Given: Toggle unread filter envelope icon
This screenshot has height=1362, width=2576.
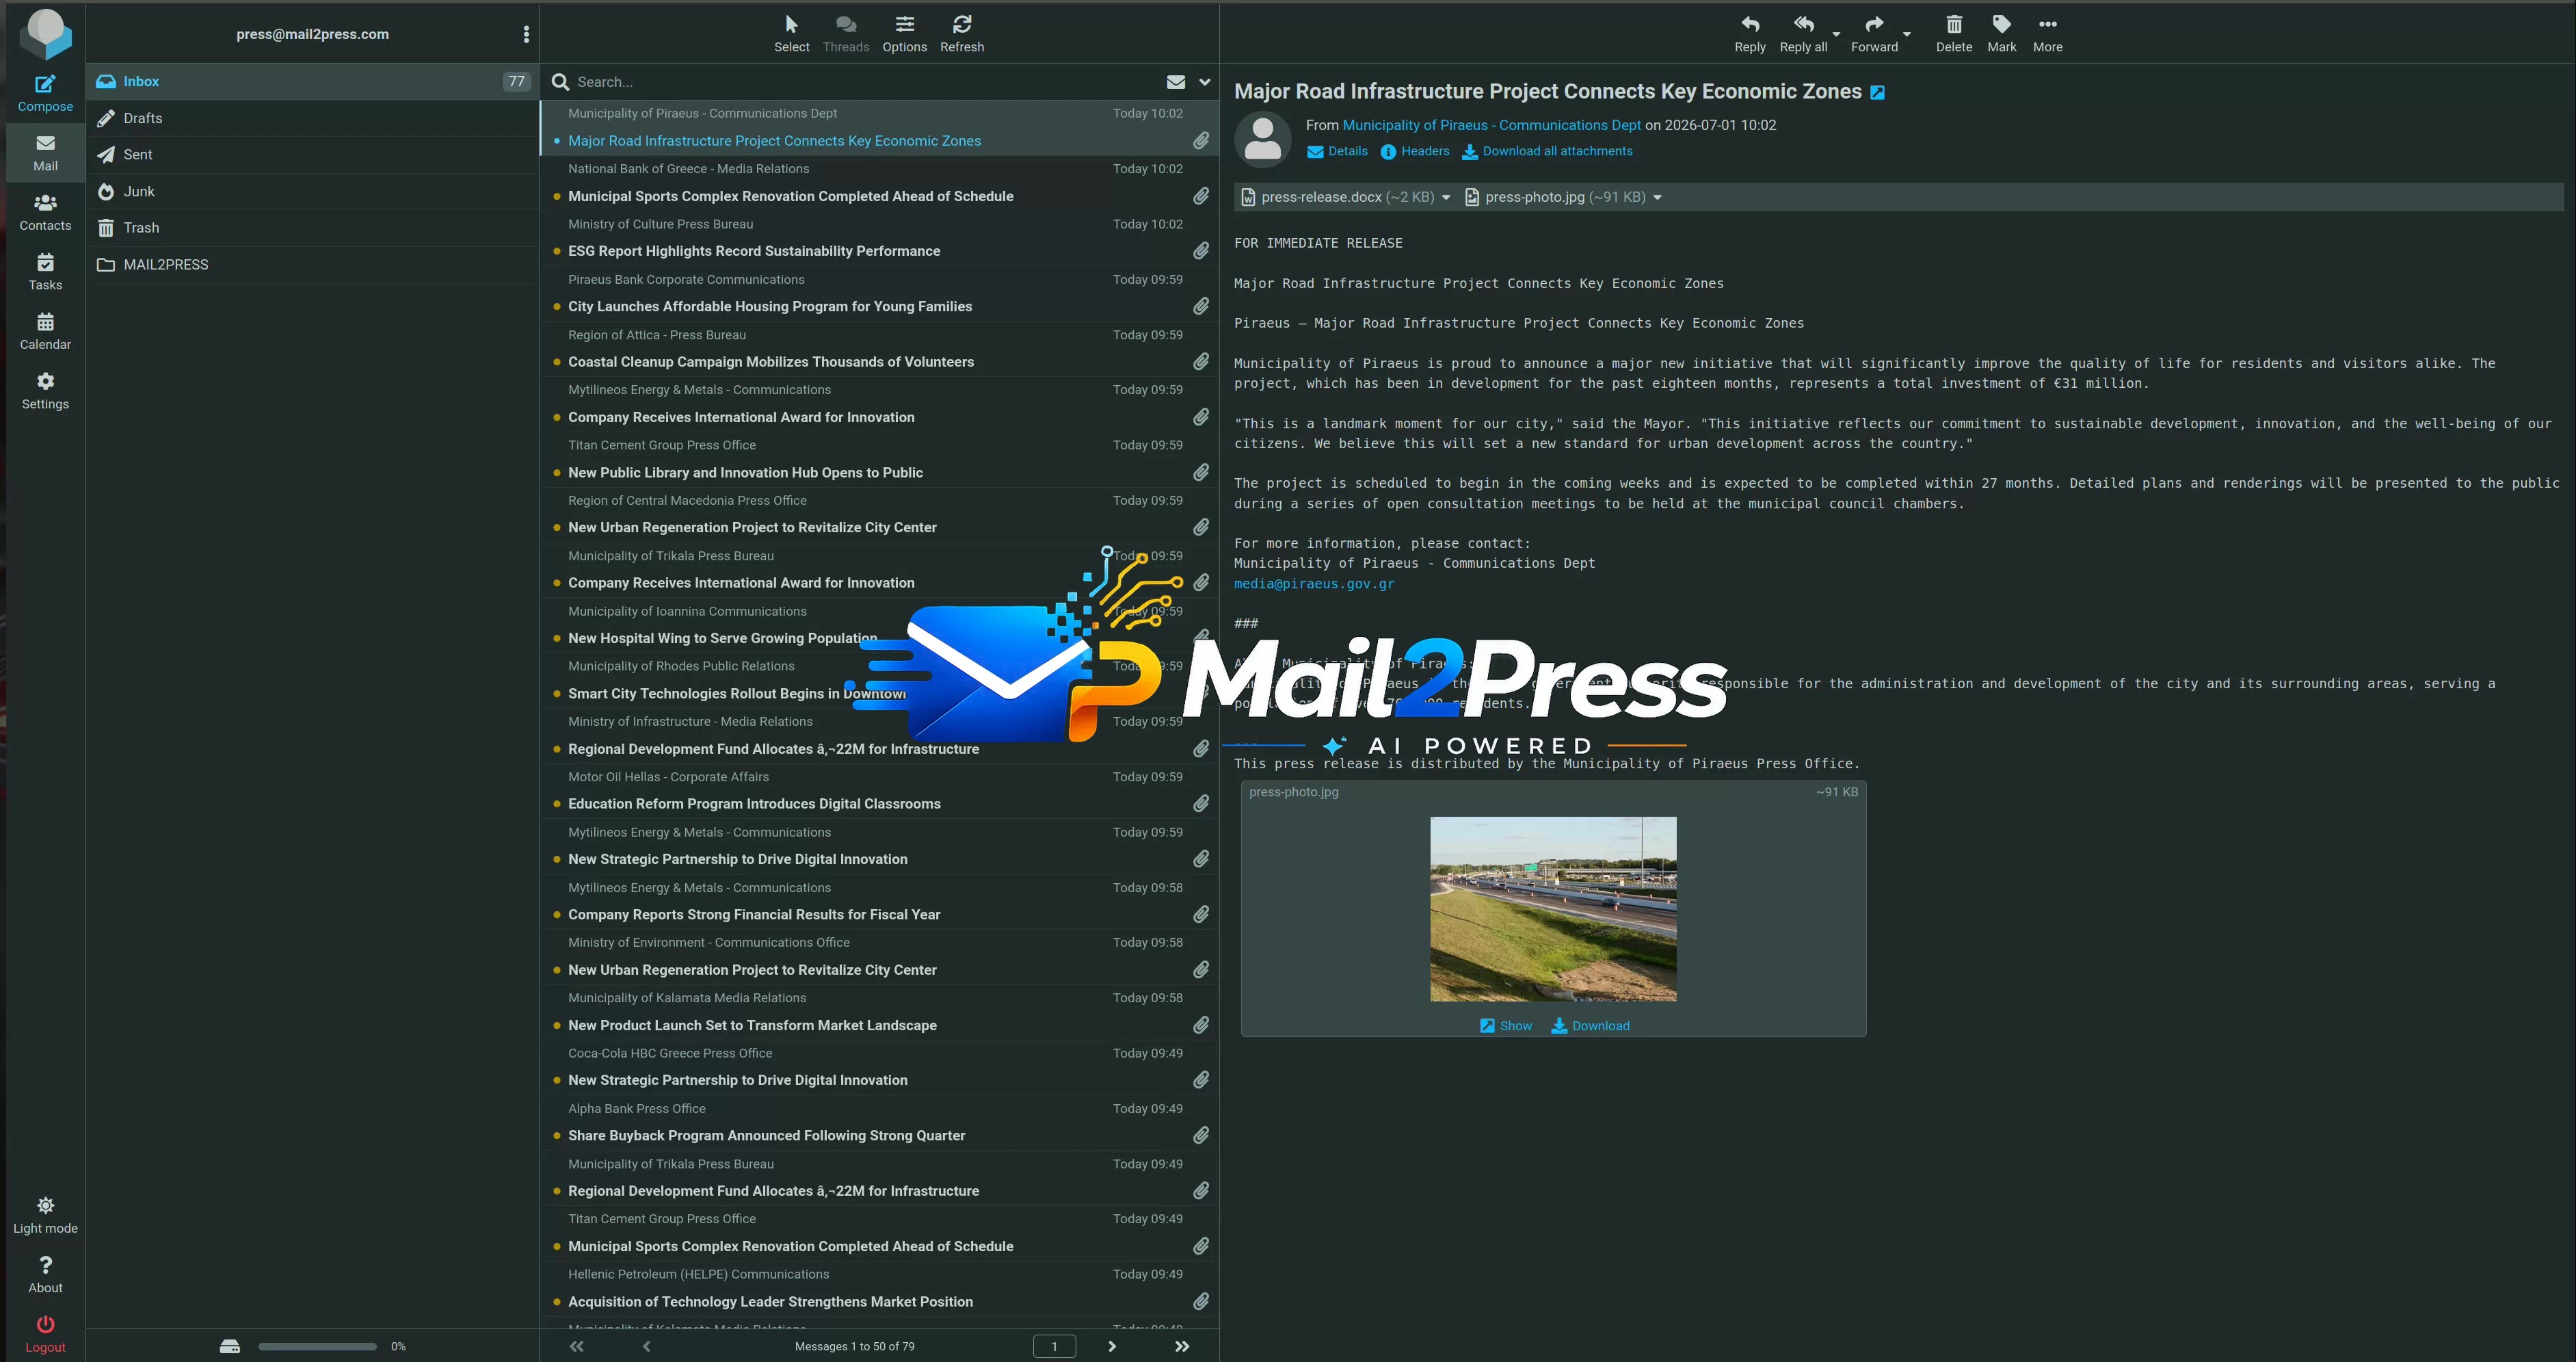Looking at the screenshot, I should click(1175, 82).
